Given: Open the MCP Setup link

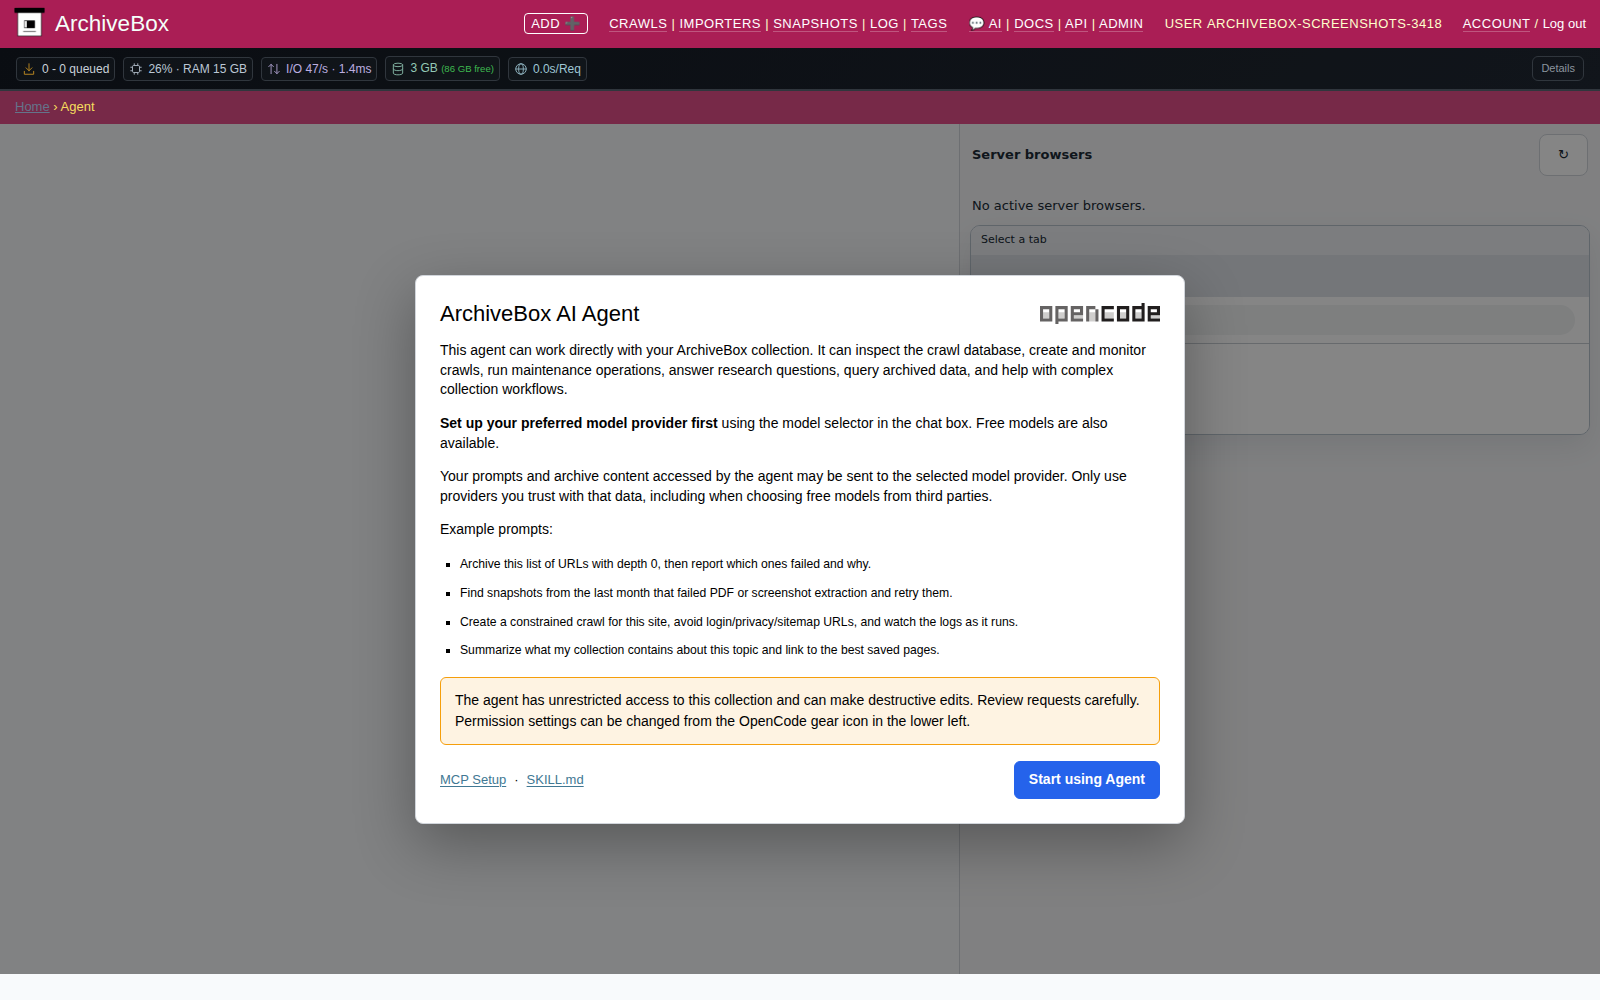Looking at the screenshot, I should click(x=473, y=780).
